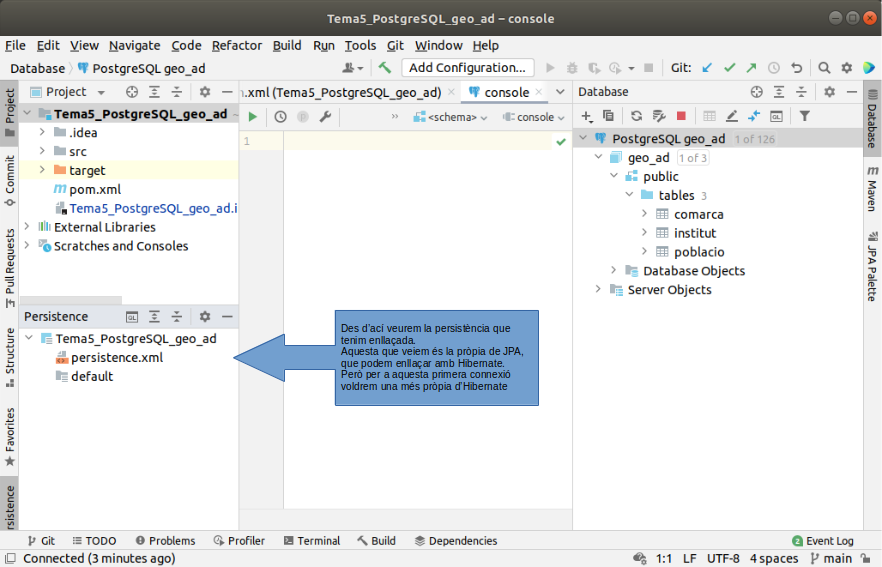This screenshot has width=882, height=567.
Task: Refresh the database with the reload icon
Action: [x=636, y=116]
